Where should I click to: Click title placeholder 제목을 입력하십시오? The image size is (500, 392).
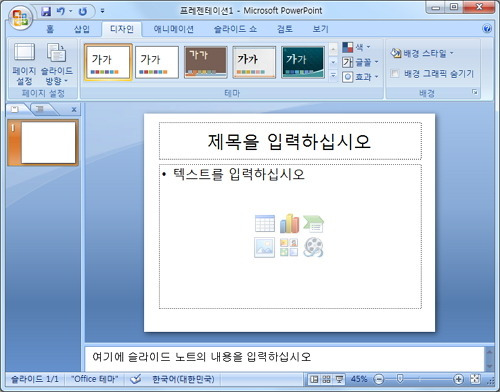290,141
